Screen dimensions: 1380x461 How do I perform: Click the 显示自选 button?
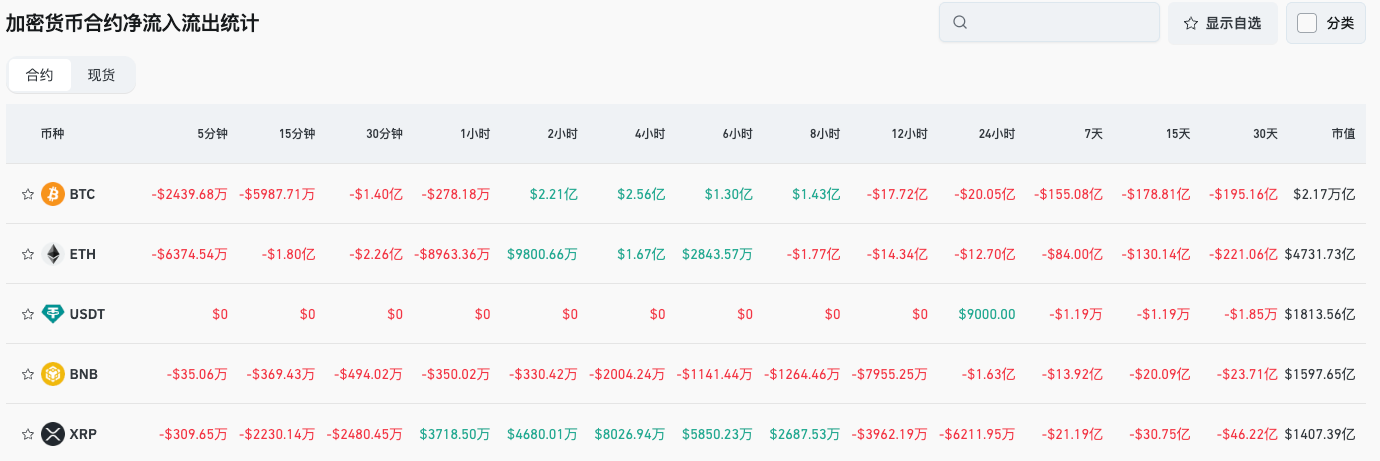(x=1222, y=23)
